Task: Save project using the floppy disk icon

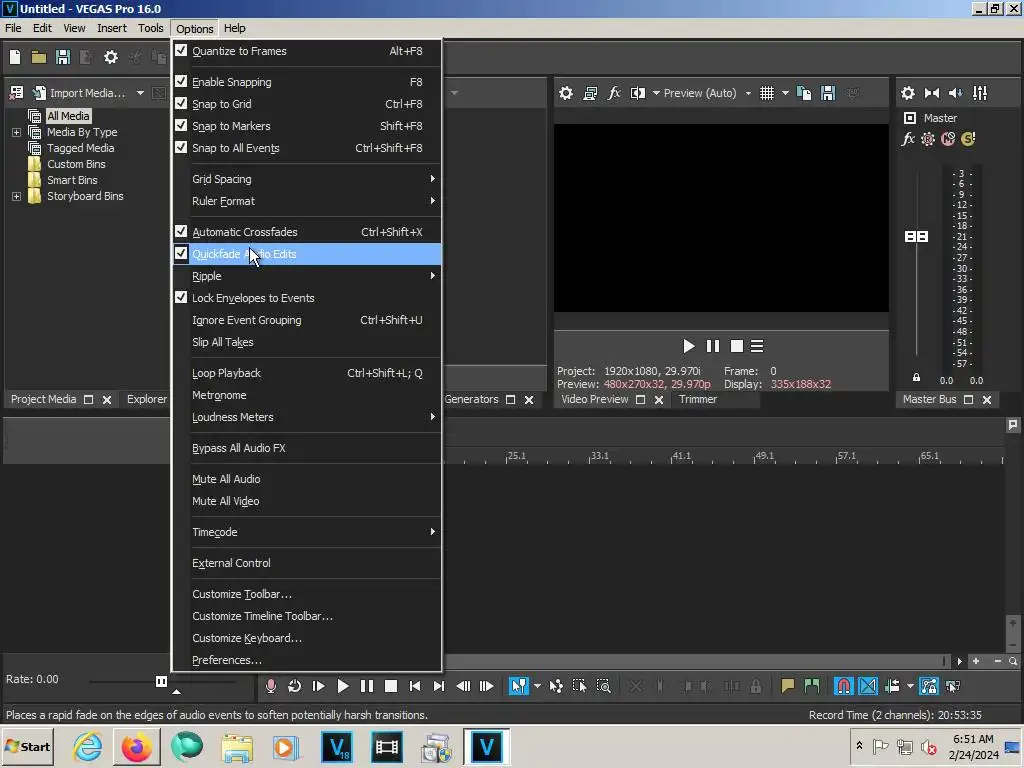Action: (63, 57)
